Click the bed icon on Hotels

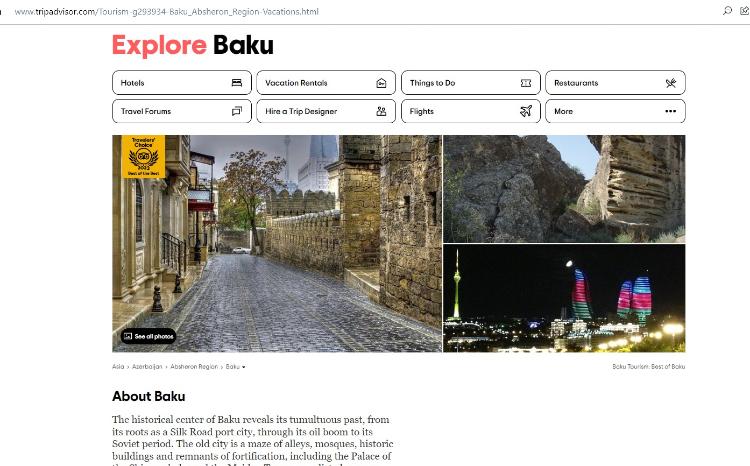tap(236, 83)
